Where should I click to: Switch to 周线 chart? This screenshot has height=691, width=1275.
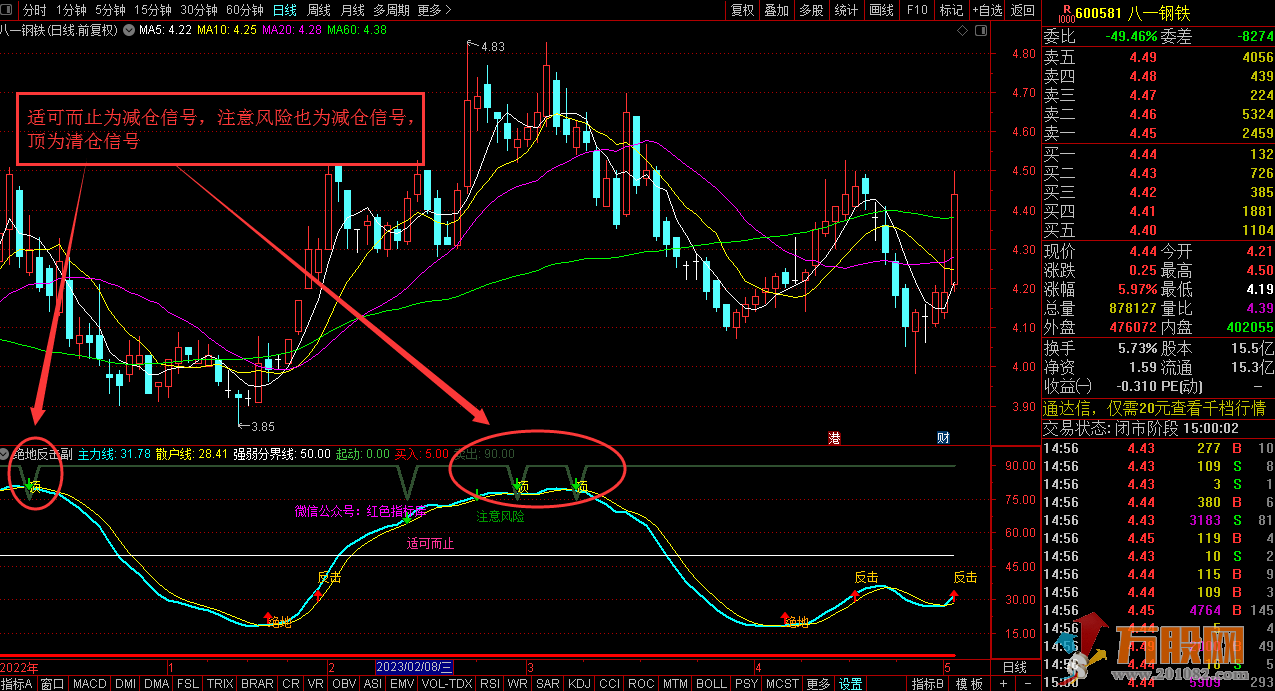pyautogui.click(x=319, y=10)
